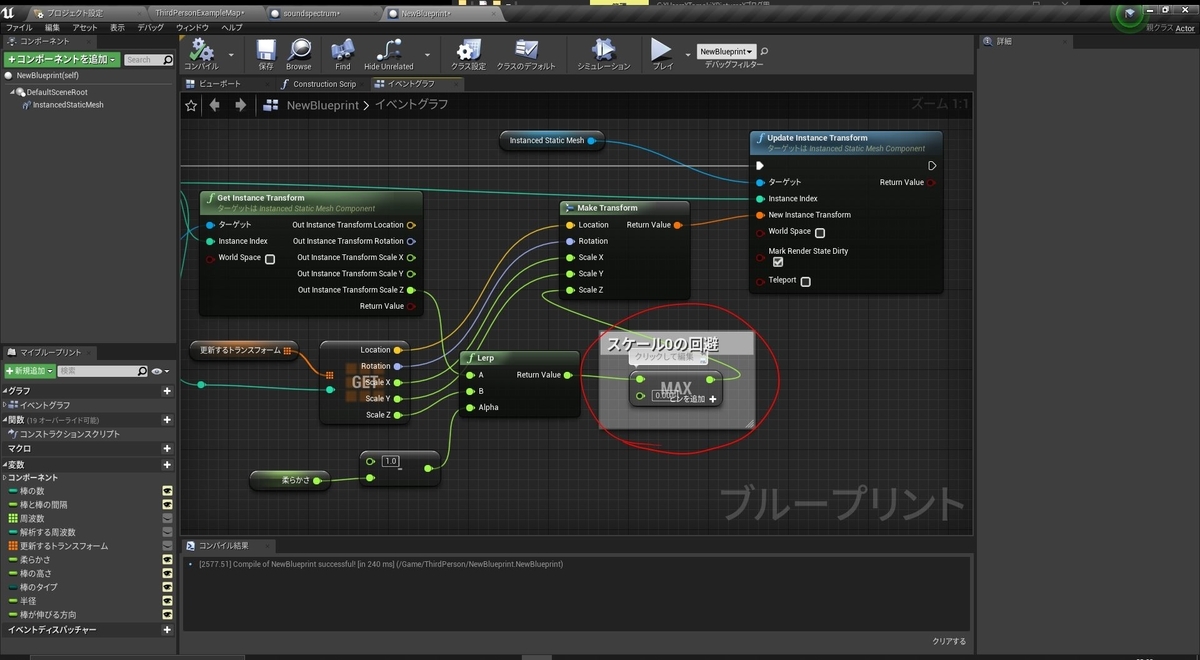Toggle the eye icon for 棒と棒の間隔 variable
The image size is (1200, 660).
pos(167,505)
